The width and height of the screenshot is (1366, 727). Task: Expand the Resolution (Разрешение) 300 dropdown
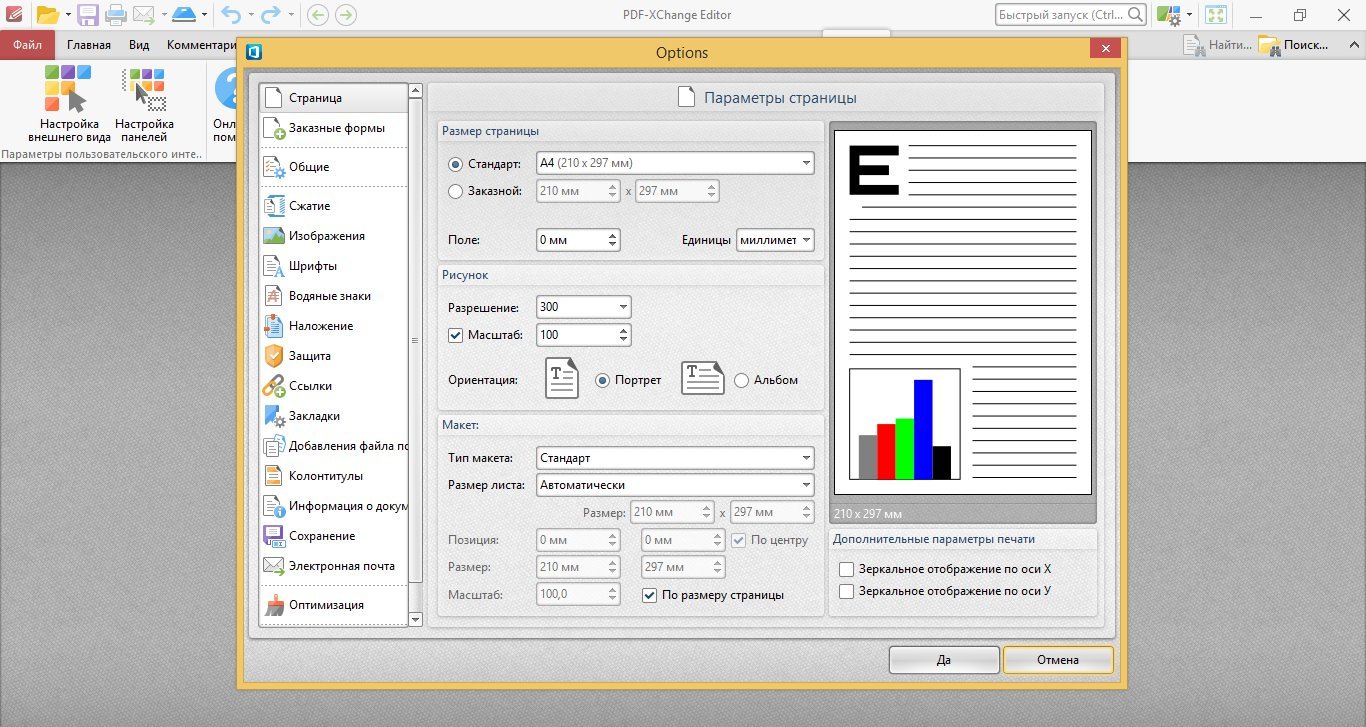tap(623, 308)
